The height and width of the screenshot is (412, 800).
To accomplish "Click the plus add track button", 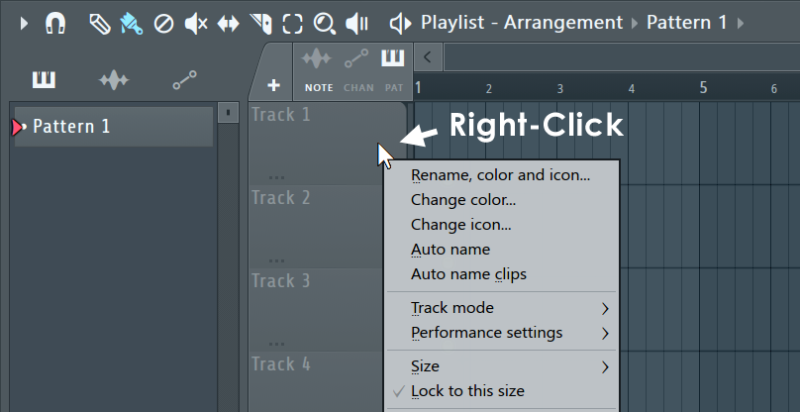I will pos(273,86).
